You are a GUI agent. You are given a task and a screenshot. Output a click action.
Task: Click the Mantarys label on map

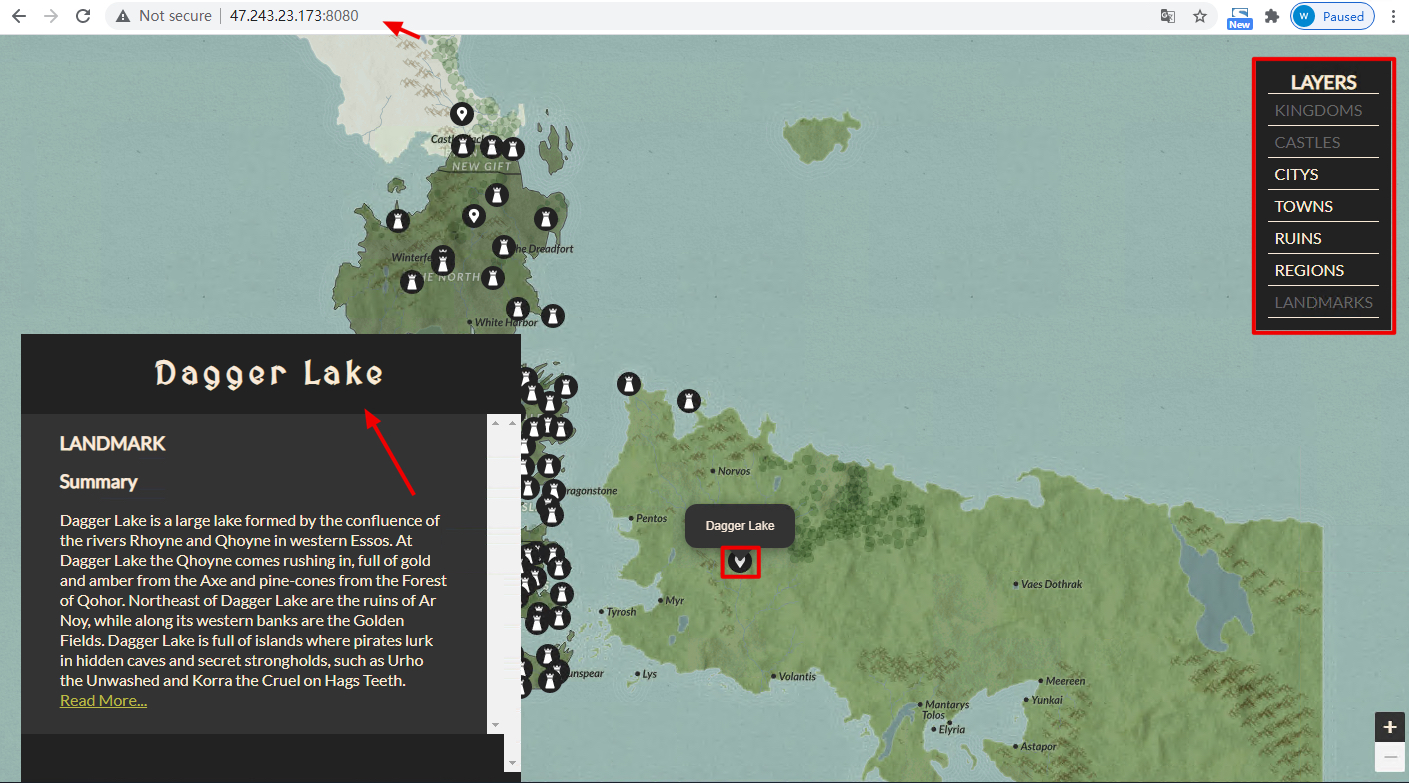pyautogui.click(x=947, y=705)
